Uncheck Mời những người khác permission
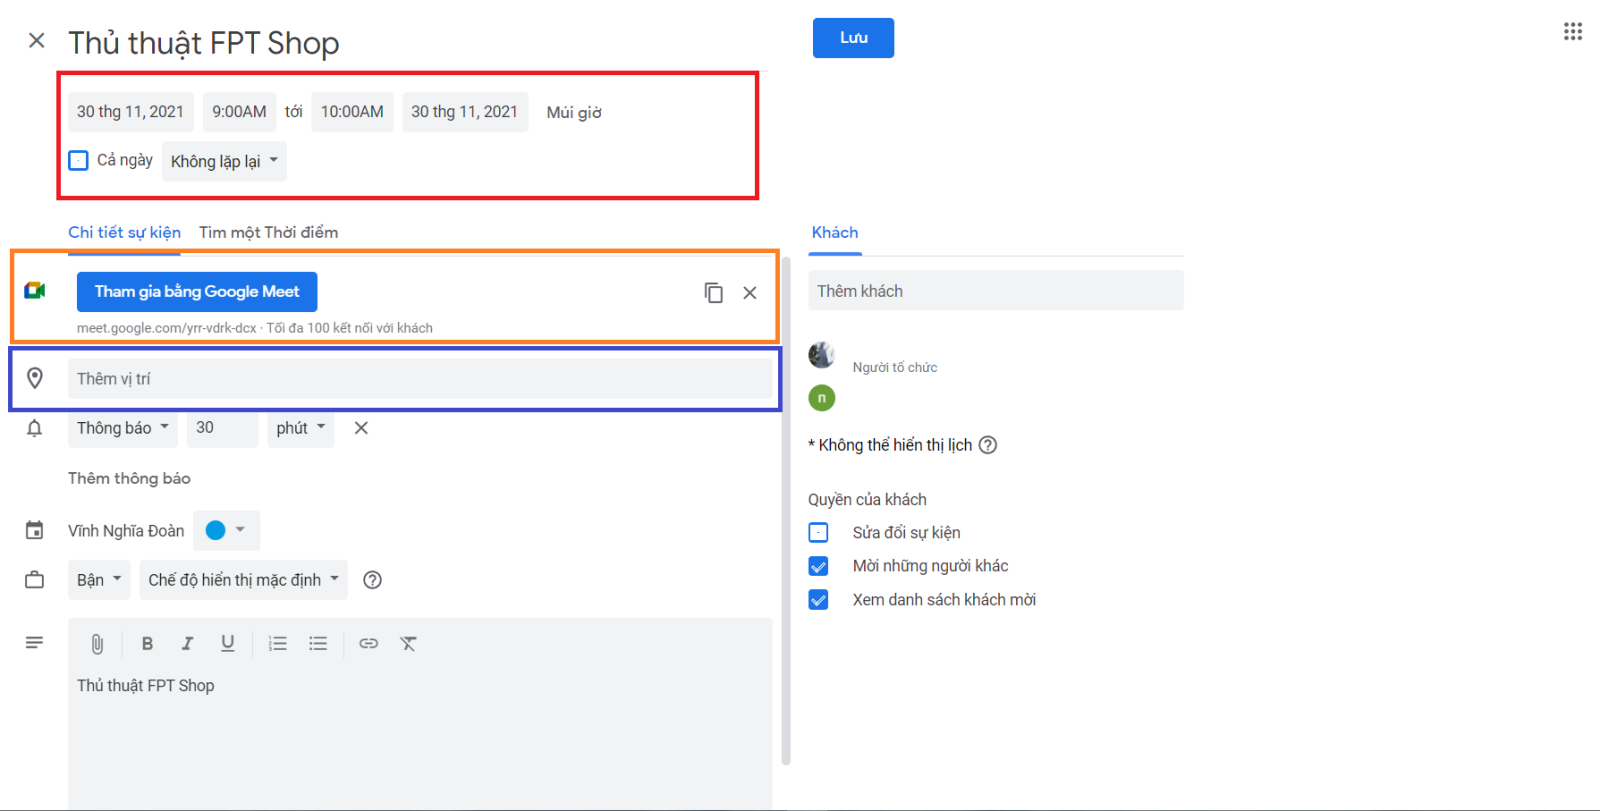1600x811 pixels. (x=818, y=566)
